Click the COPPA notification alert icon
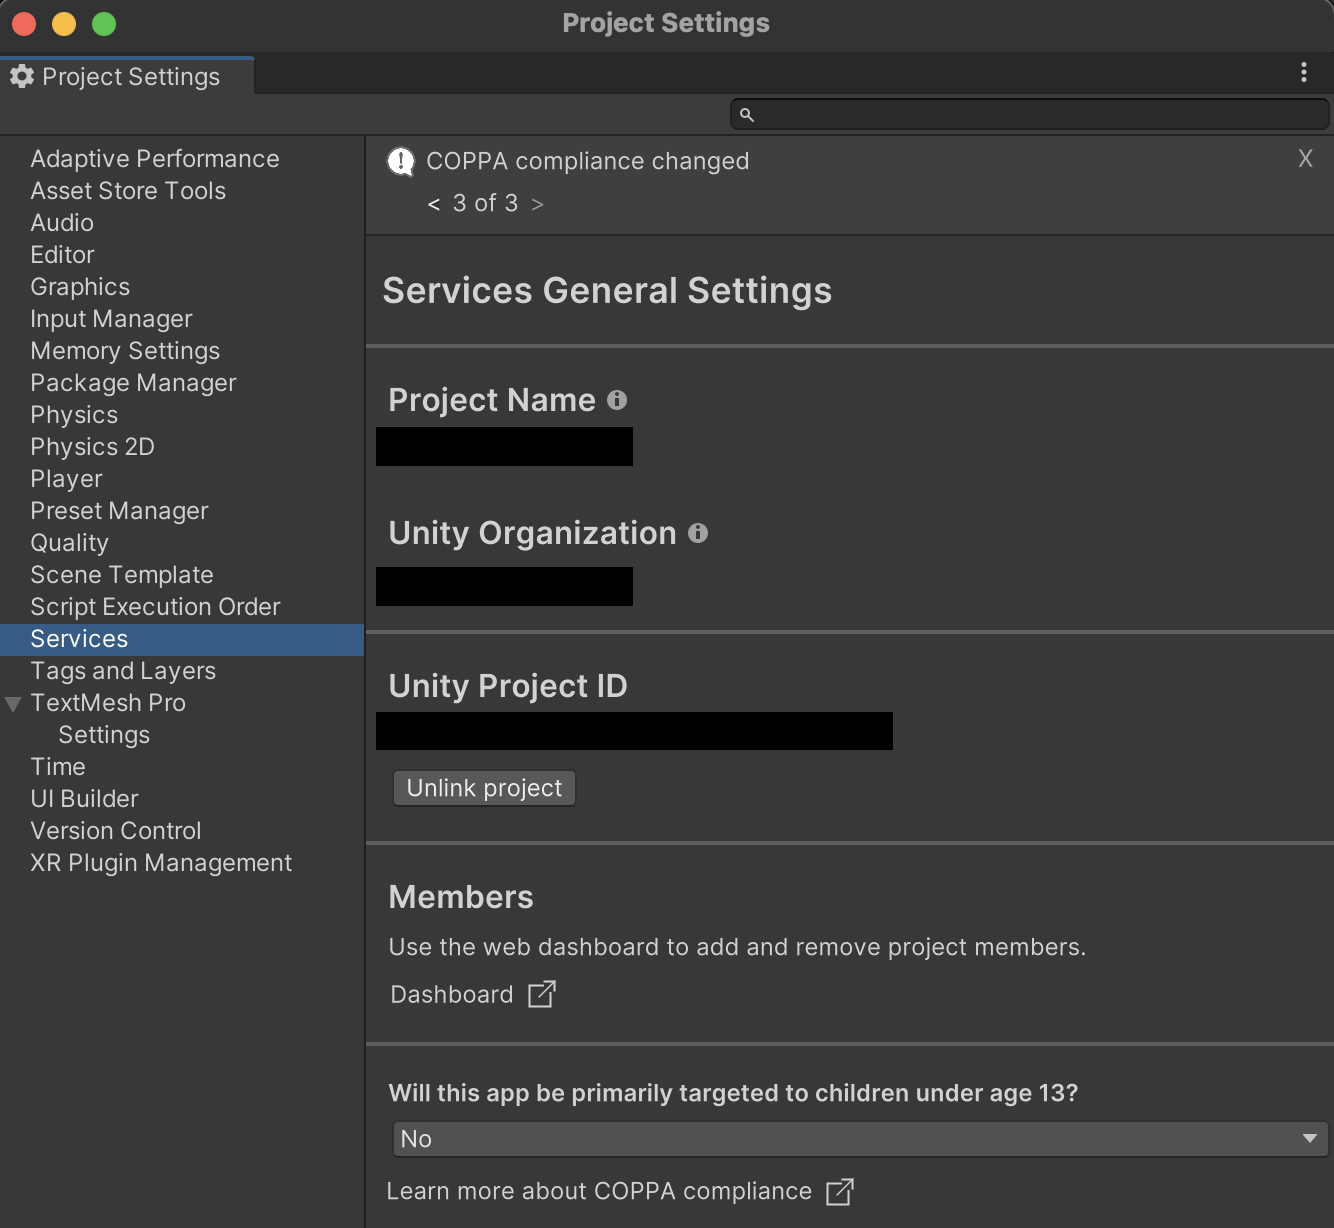Viewport: 1334px width, 1228px height. click(x=401, y=161)
